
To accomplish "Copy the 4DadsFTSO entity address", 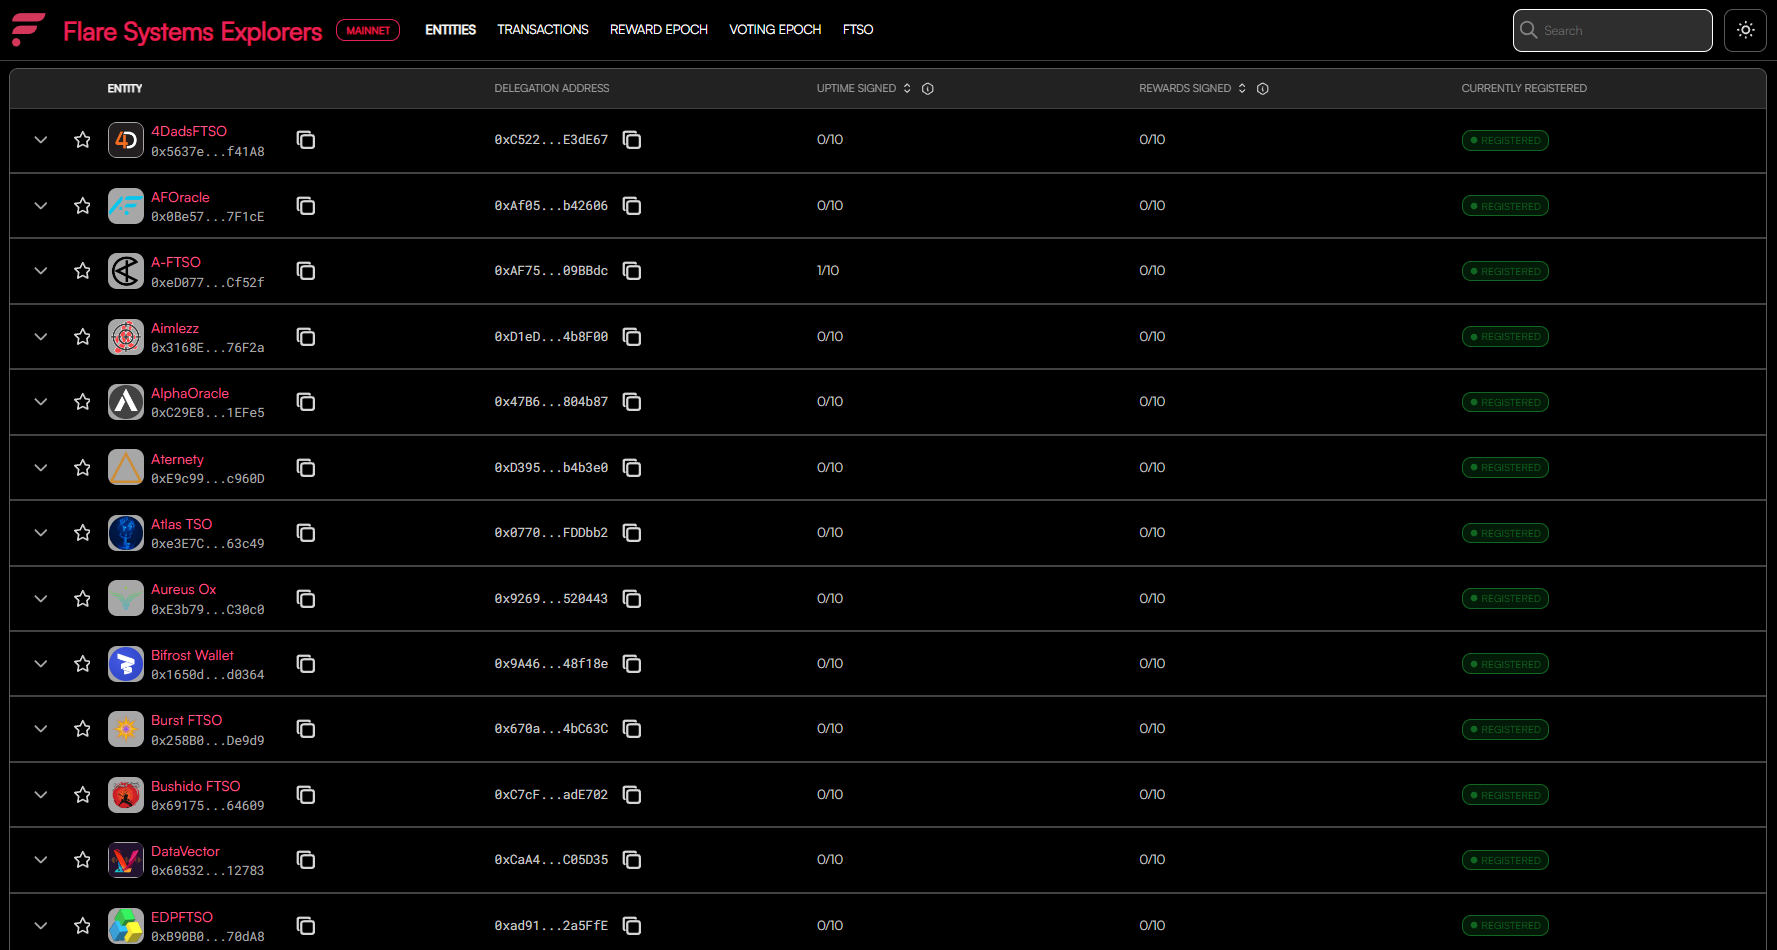I will 305,140.
